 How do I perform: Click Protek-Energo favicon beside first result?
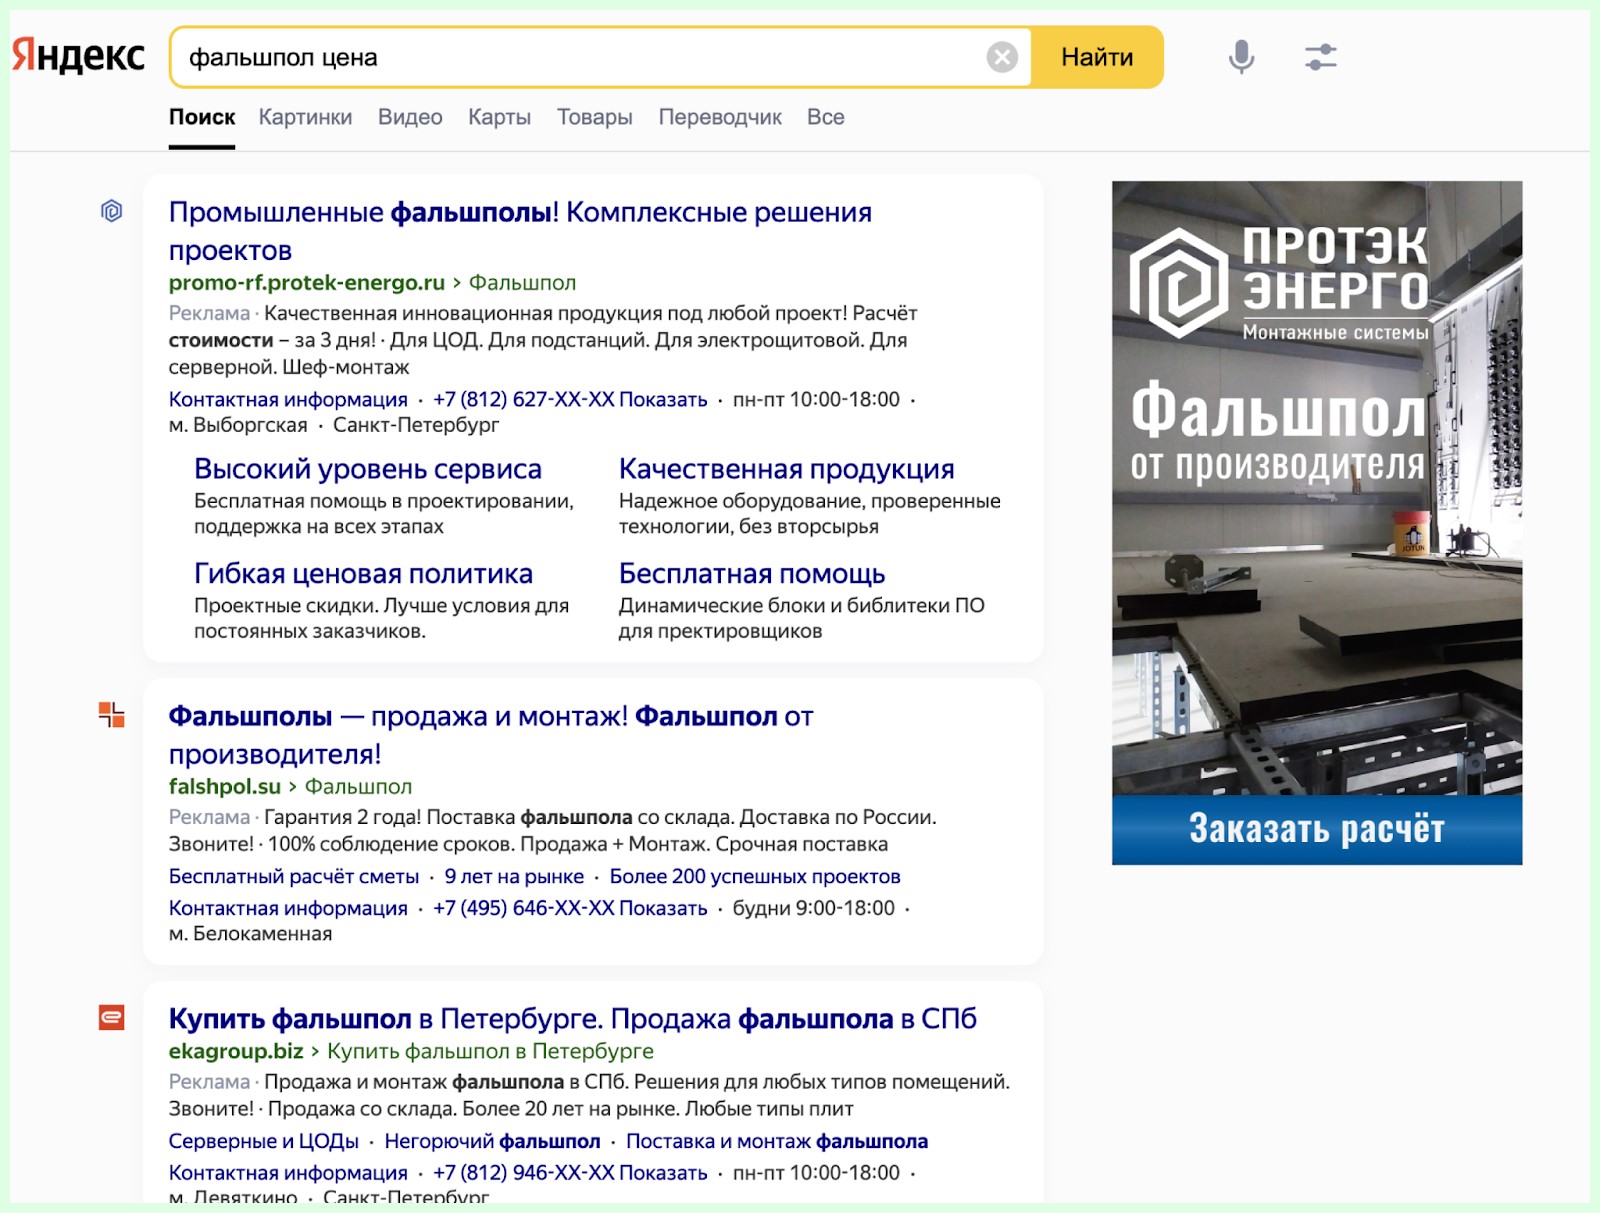[112, 211]
